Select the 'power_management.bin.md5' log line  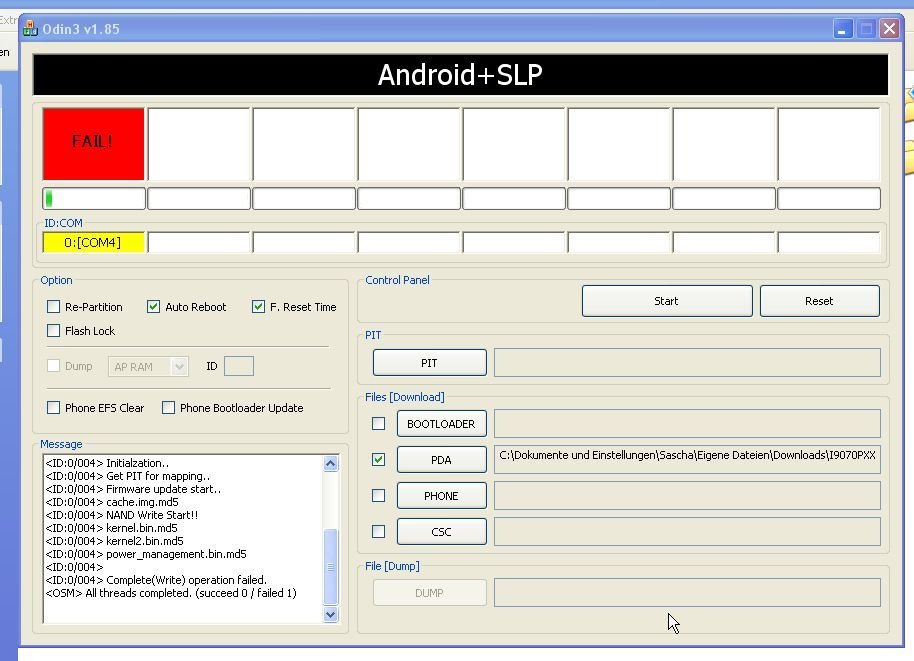[146, 554]
